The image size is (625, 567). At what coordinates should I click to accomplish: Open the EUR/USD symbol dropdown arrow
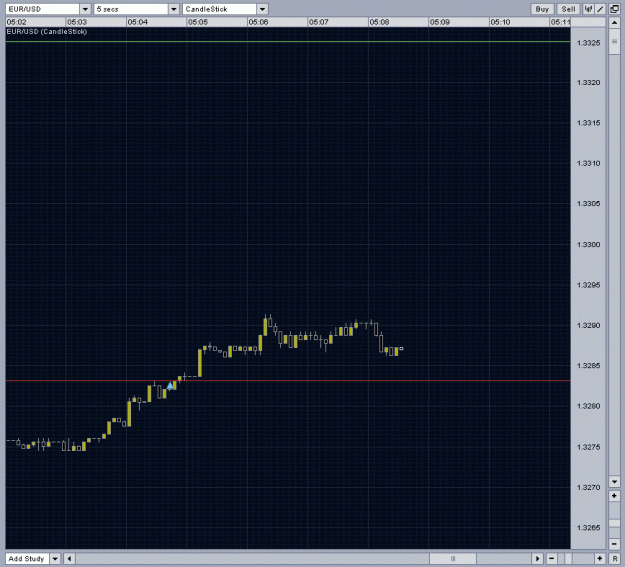point(85,9)
